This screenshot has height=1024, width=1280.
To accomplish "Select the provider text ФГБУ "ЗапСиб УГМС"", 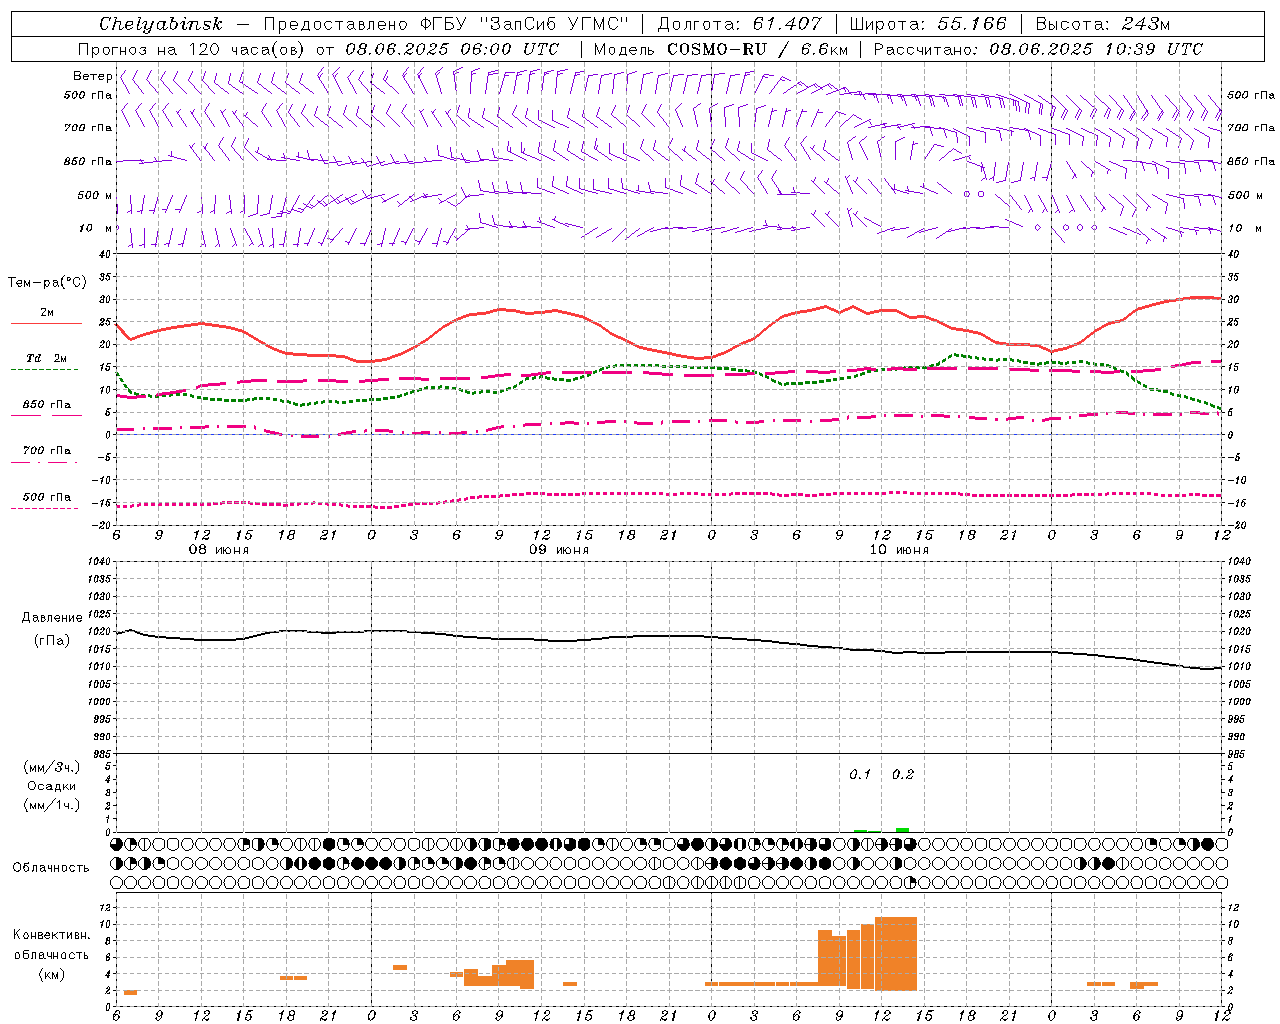I will point(527,24).
